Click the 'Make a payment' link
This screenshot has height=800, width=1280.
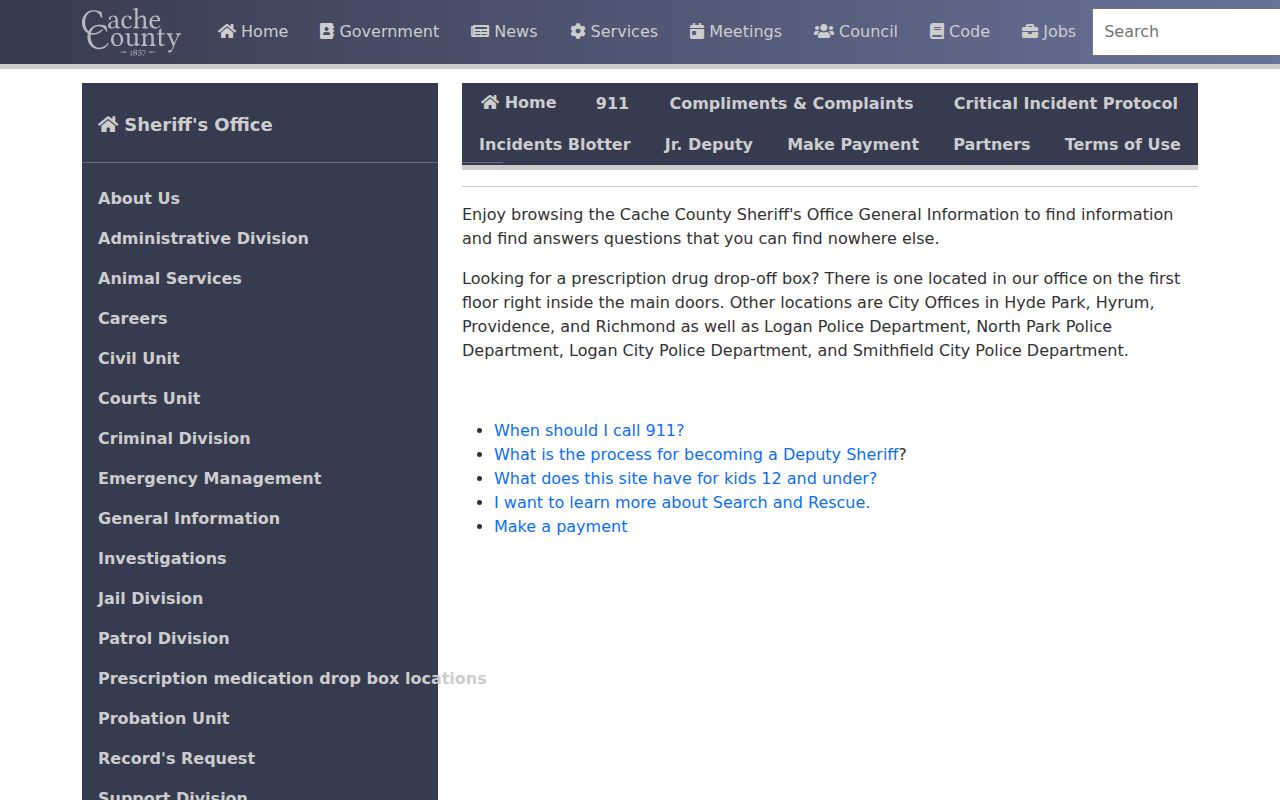(x=561, y=526)
